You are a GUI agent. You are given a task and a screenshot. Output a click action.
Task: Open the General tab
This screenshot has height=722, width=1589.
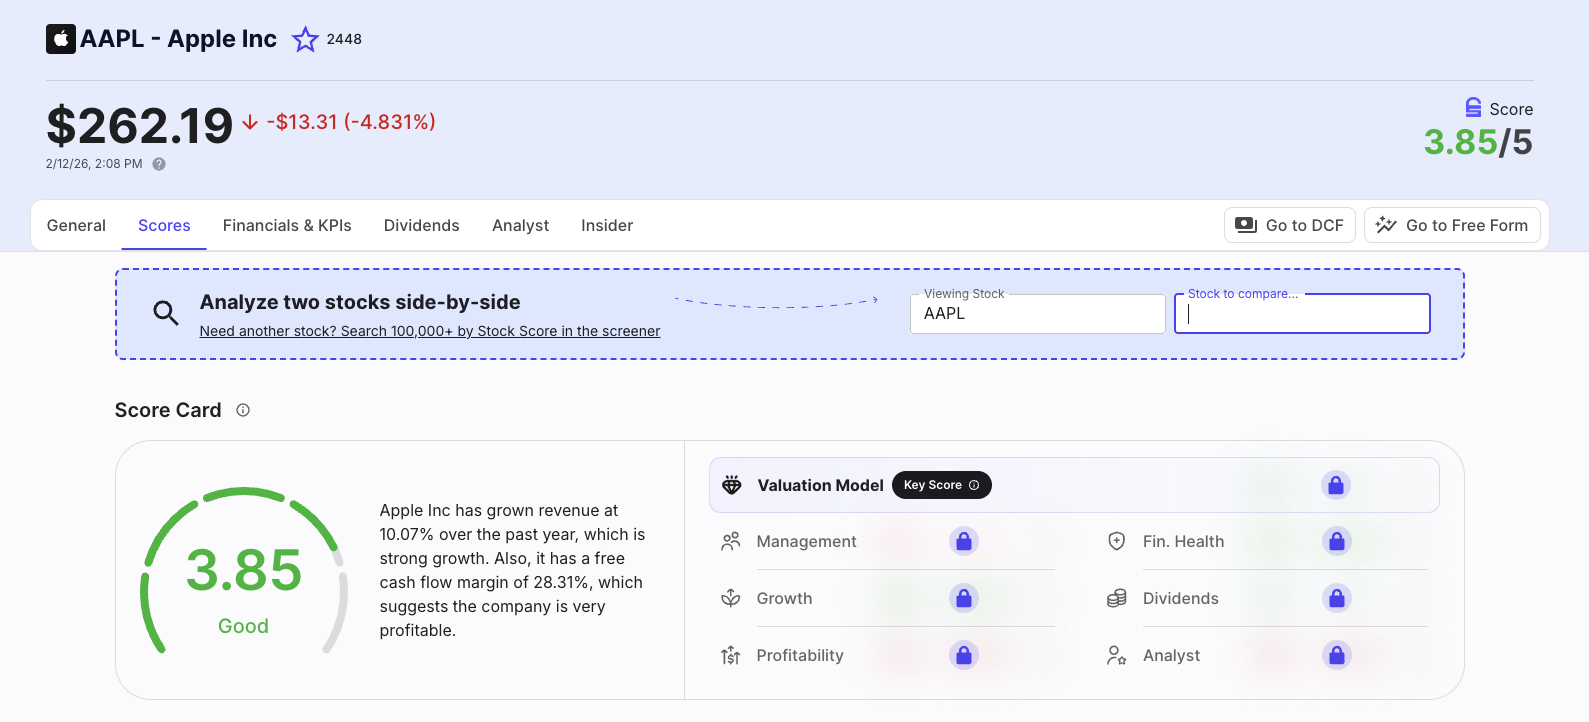coord(76,225)
